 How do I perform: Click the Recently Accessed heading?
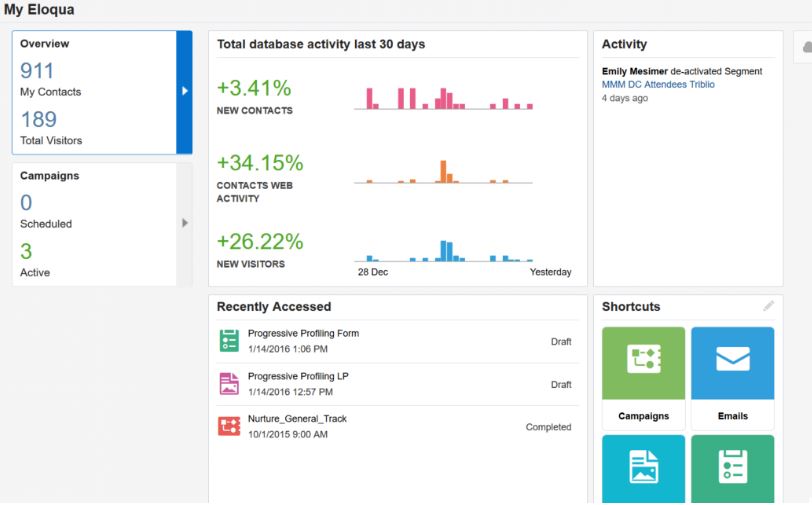tap(274, 307)
